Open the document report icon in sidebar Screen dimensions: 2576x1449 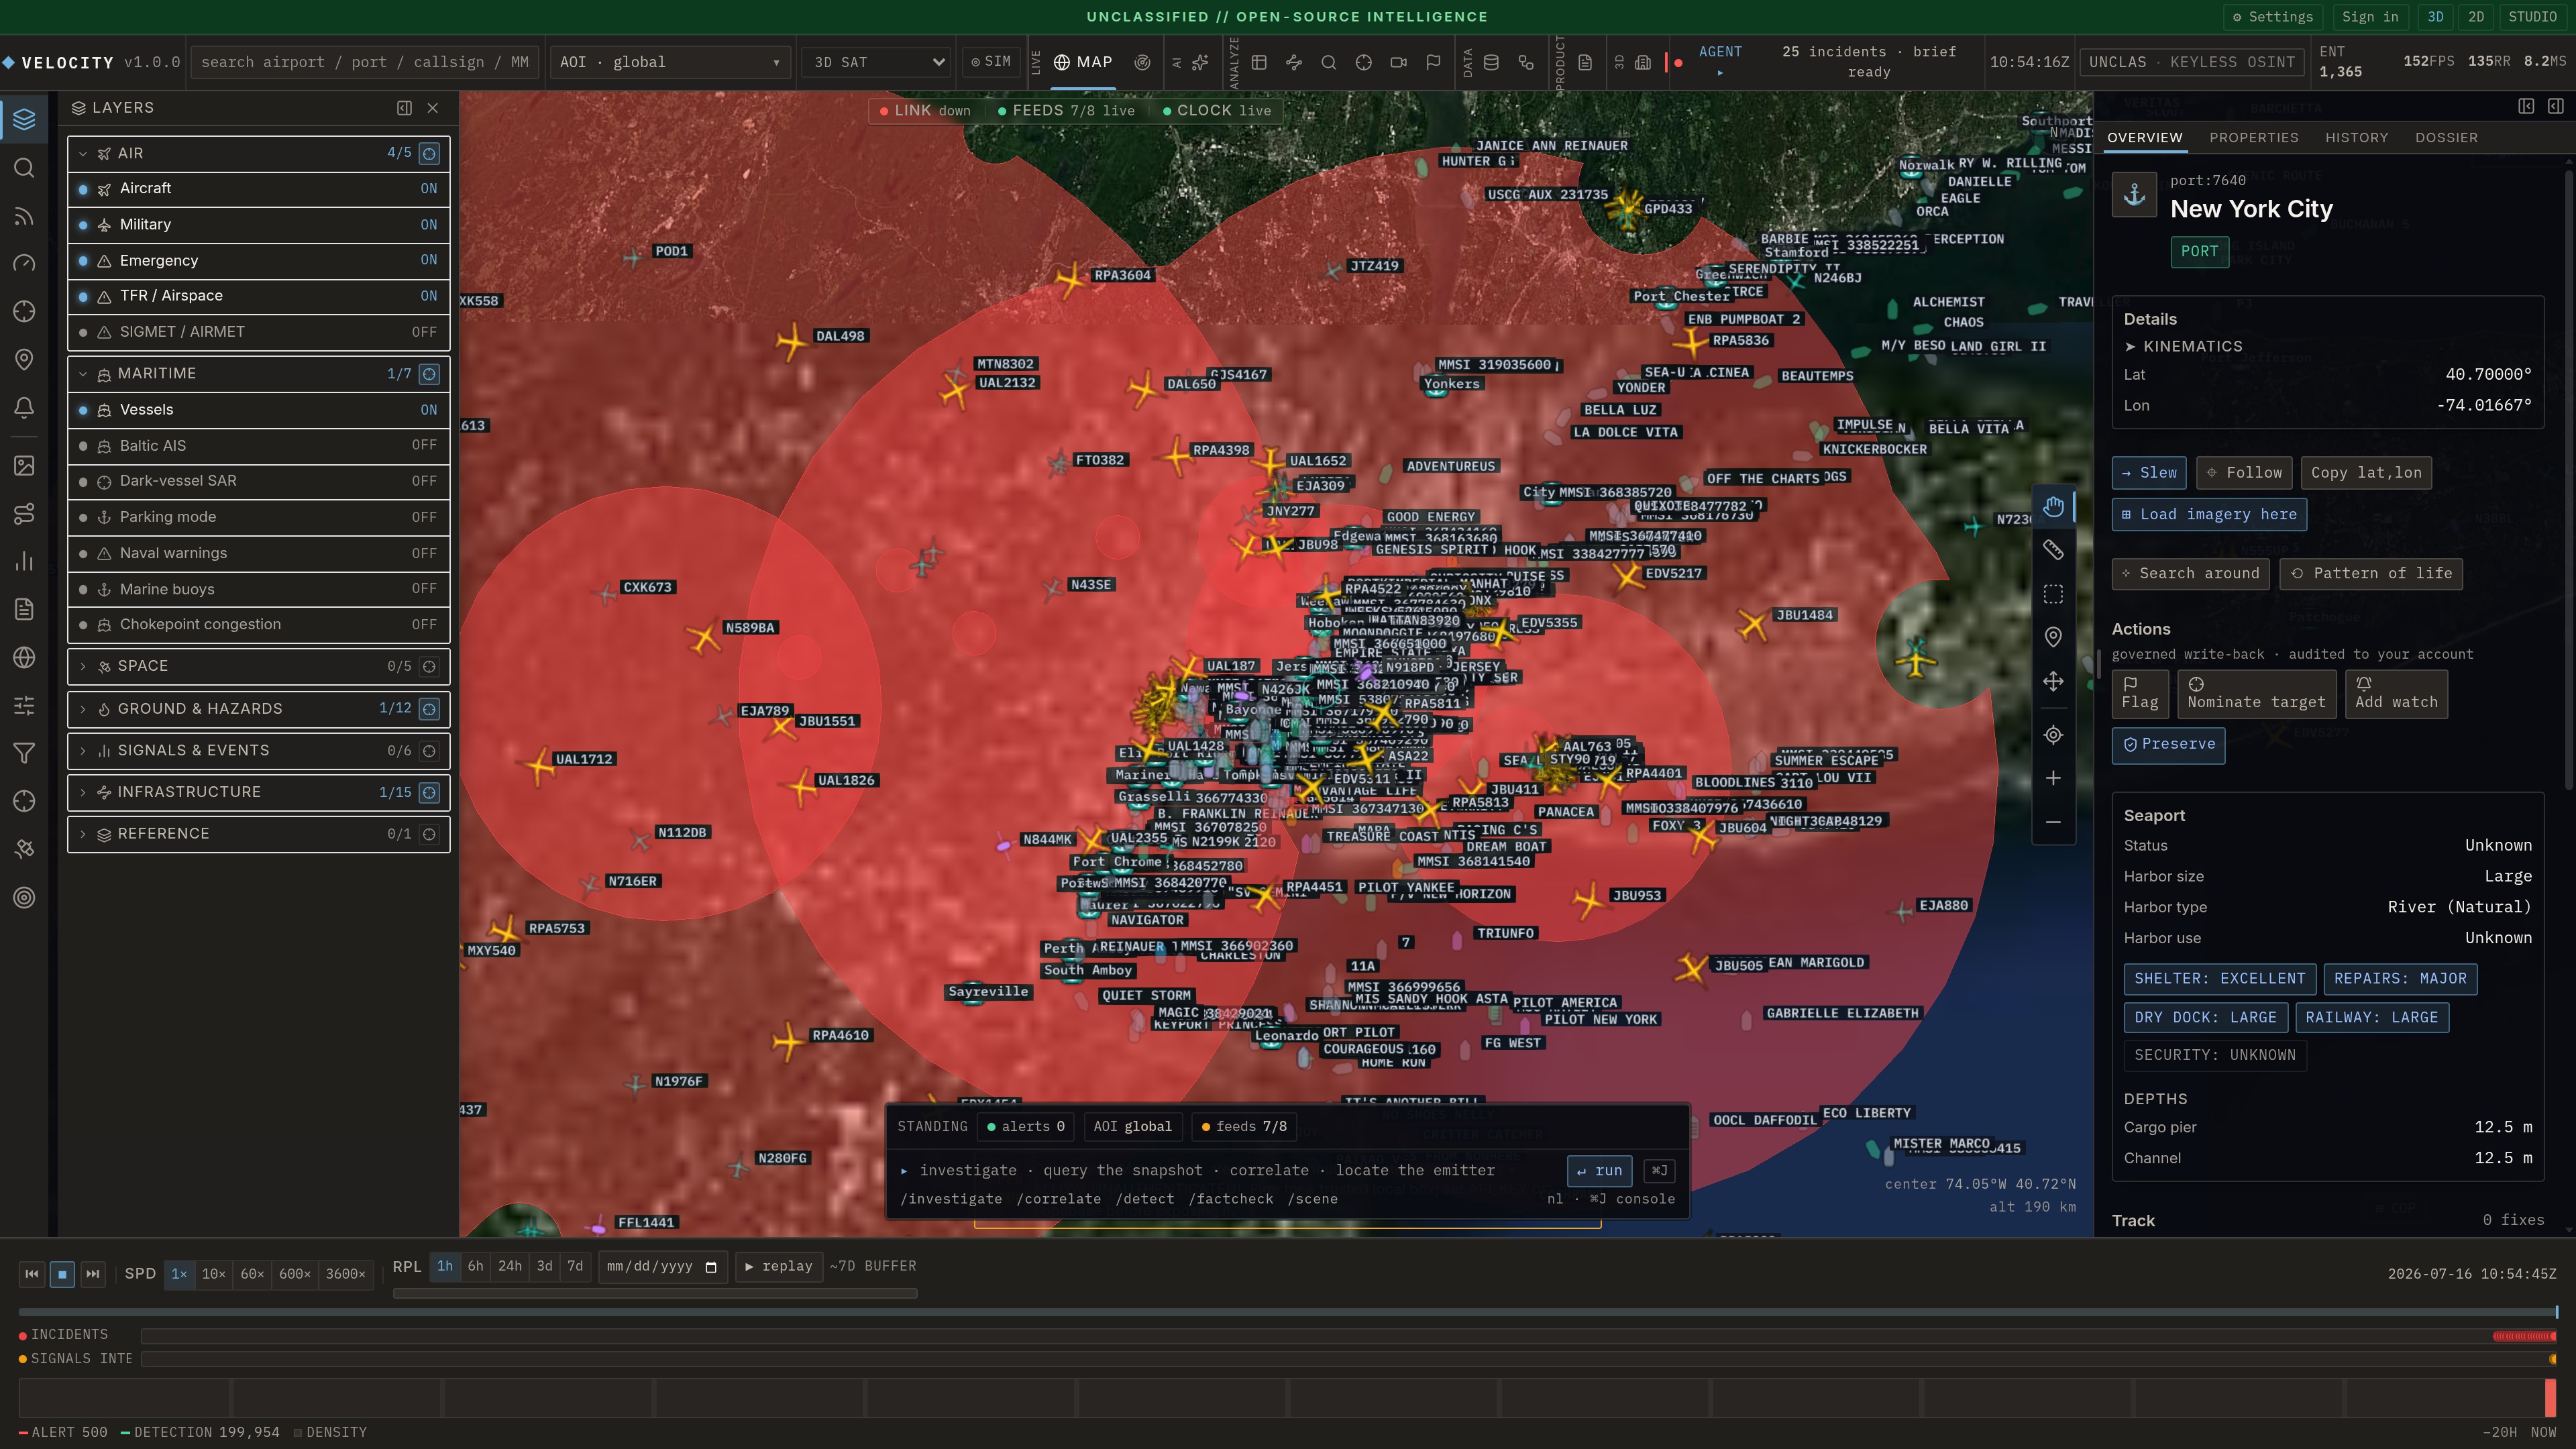[24, 609]
